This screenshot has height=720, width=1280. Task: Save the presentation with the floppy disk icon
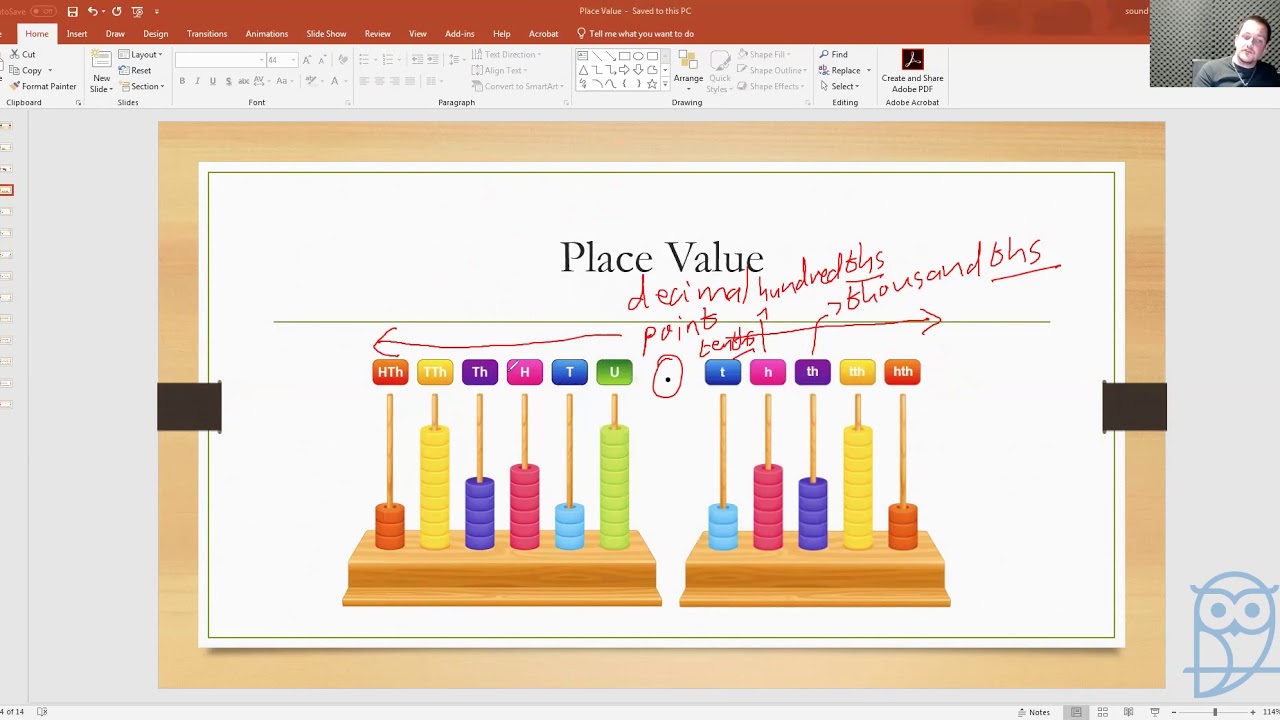coord(72,11)
